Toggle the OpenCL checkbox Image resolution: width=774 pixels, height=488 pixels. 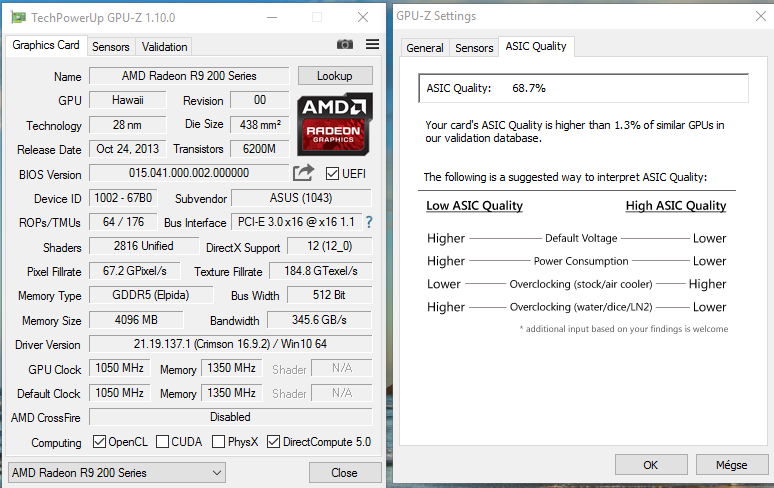(99, 442)
